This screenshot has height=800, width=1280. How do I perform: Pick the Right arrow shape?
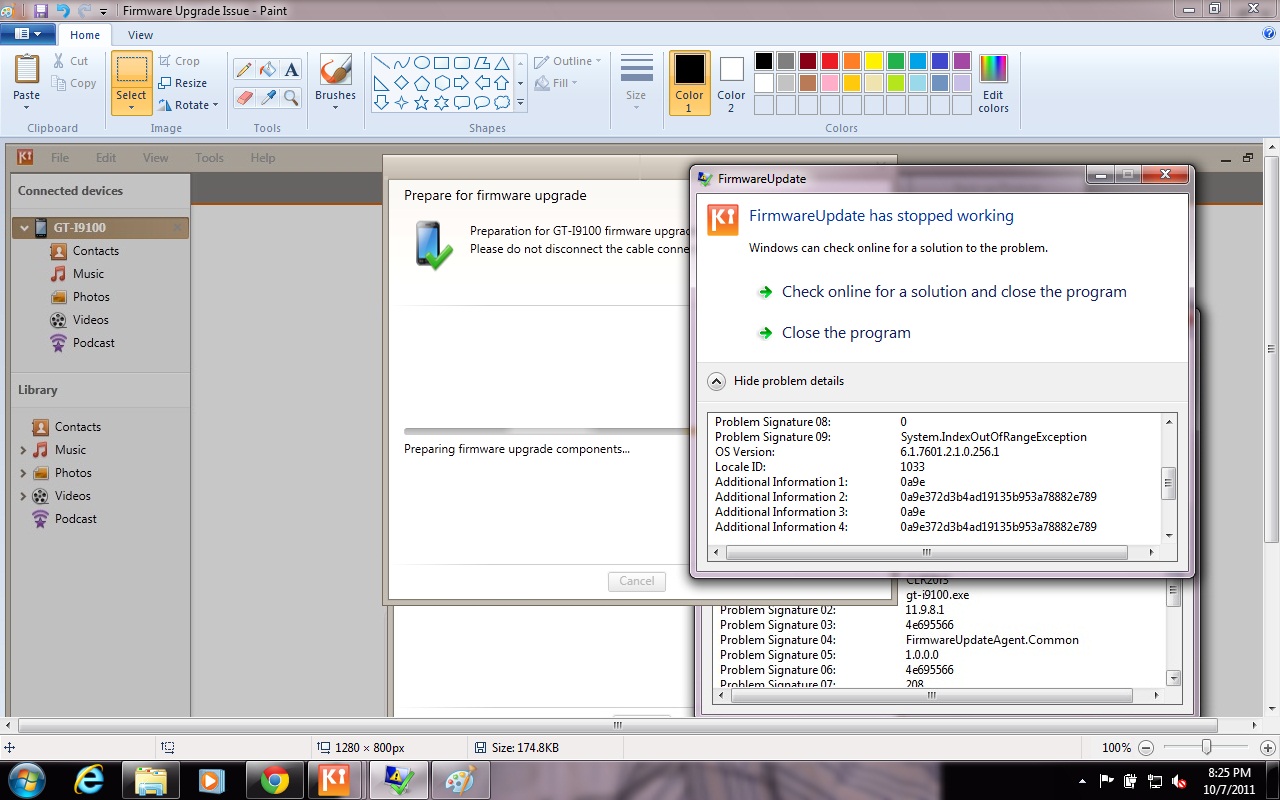461,82
